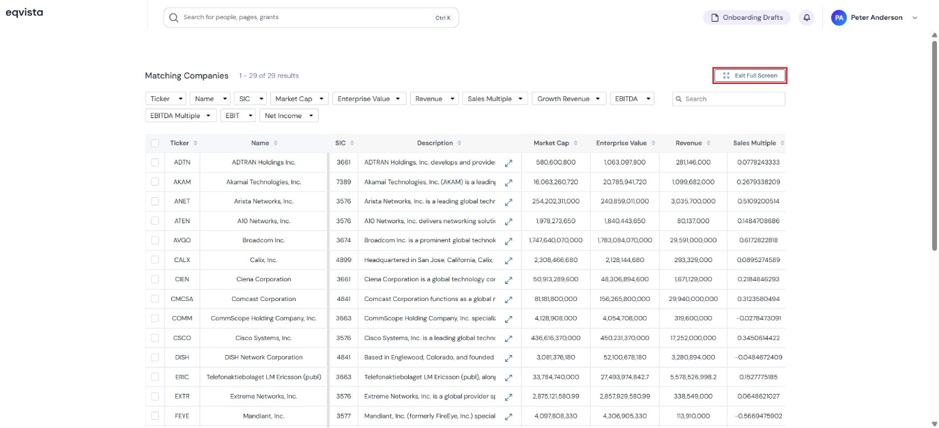
Task: Check the FEYE row checkbox
Action: pos(155,416)
